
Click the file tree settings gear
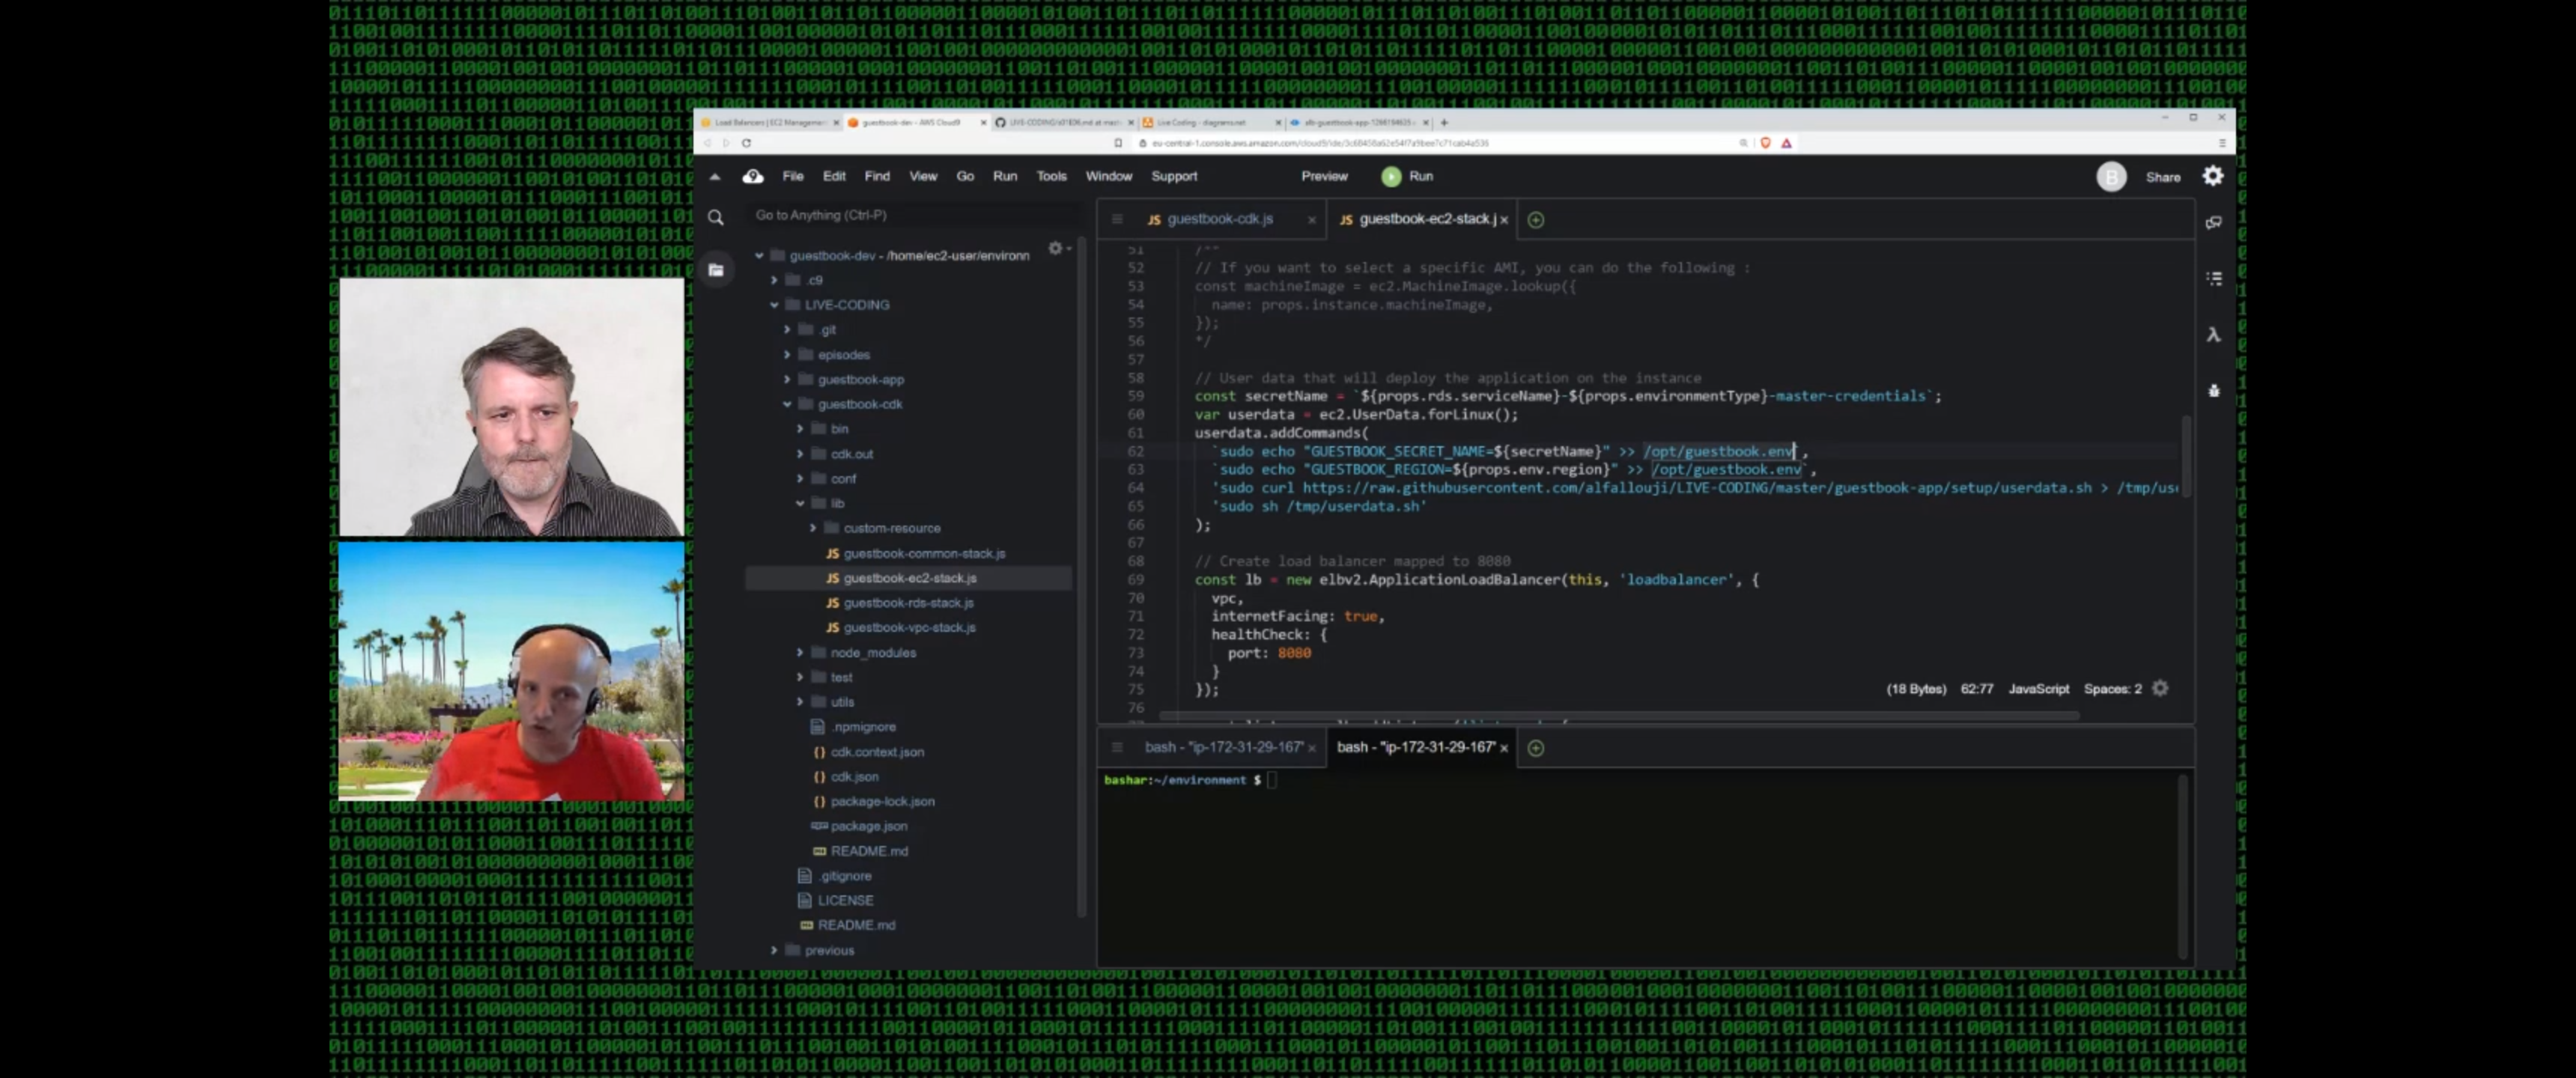tap(1055, 248)
